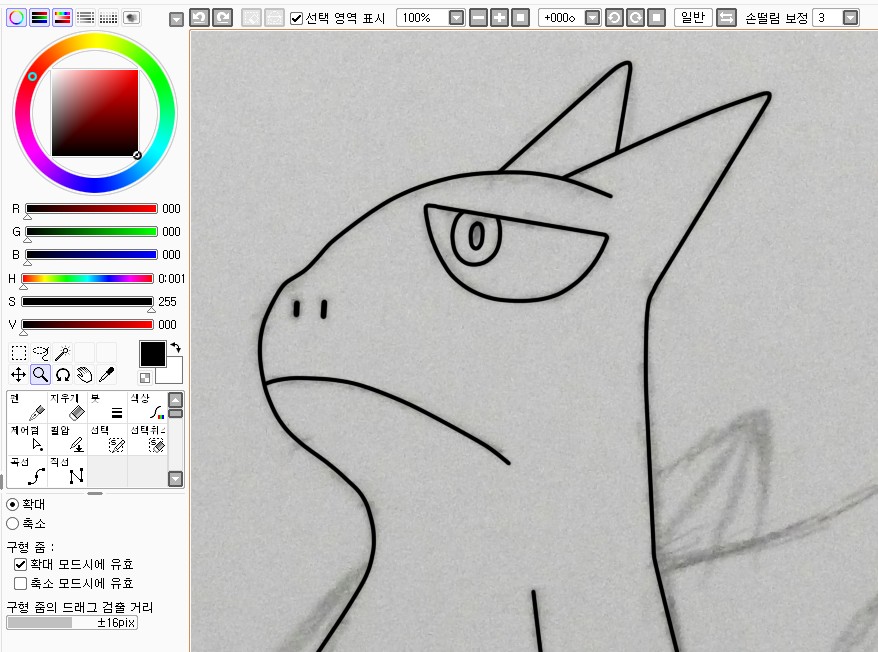Select the 축소 radio button
This screenshot has width=878, height=652.
12,524
